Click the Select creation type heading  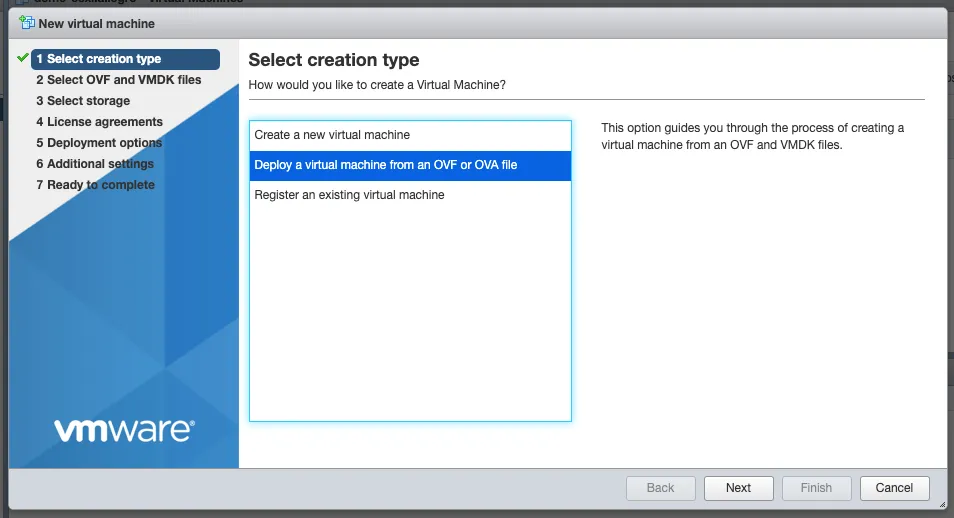(334, 61)
